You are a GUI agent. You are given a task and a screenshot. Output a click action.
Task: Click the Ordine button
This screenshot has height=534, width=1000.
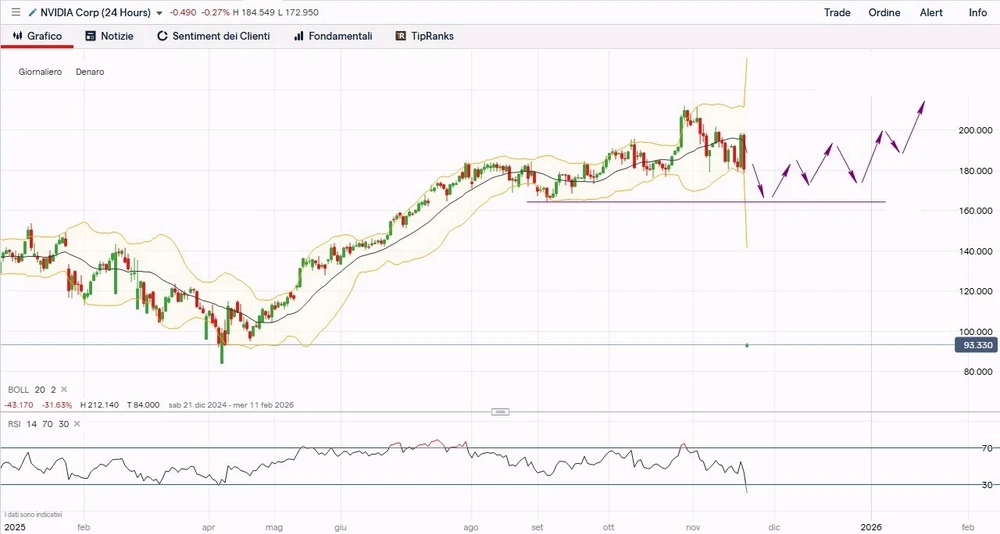[x=884, y=12]
